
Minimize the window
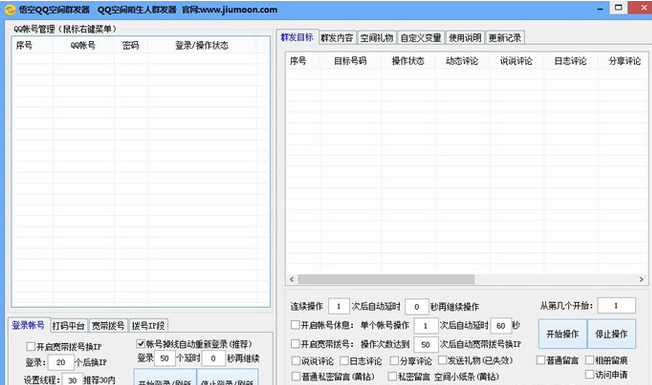point(600,9)
